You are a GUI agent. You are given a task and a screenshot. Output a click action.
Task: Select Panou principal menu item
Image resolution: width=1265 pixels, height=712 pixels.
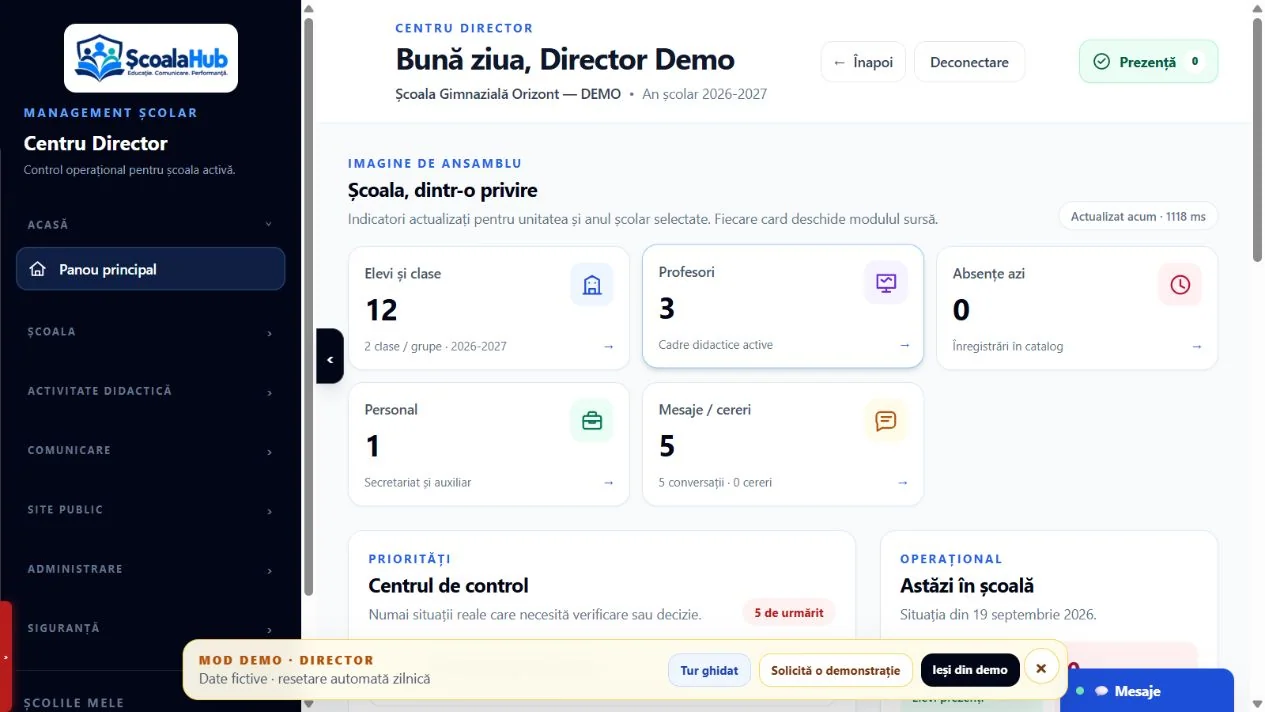pyautogui.click(x=150, y=269)
